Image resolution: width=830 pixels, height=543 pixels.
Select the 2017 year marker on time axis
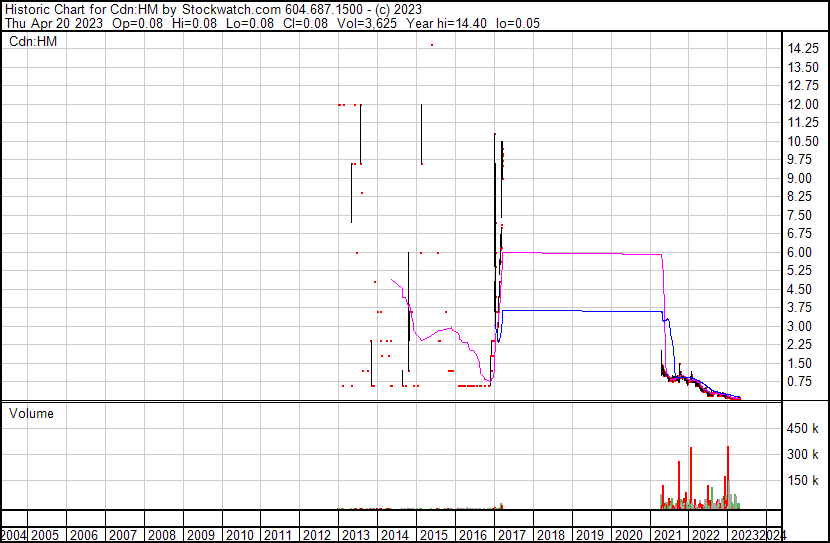click(511, 535)
